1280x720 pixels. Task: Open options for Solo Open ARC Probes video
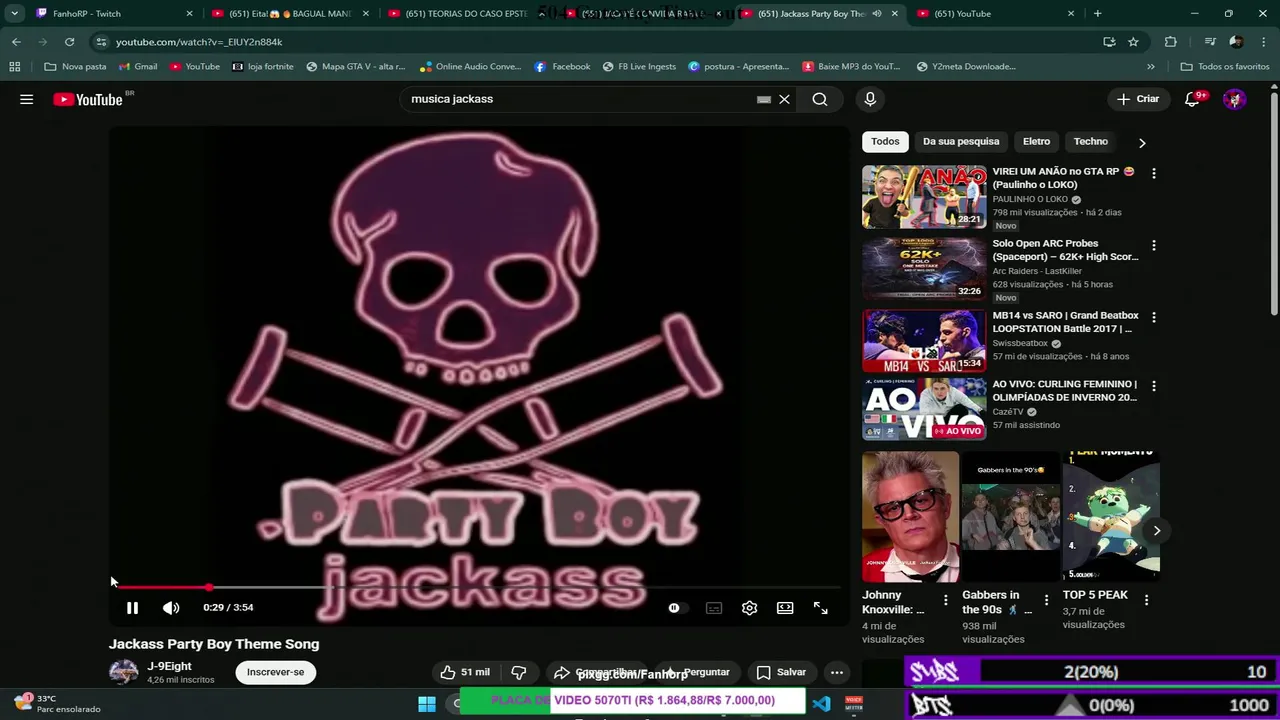coord(1153,245)
